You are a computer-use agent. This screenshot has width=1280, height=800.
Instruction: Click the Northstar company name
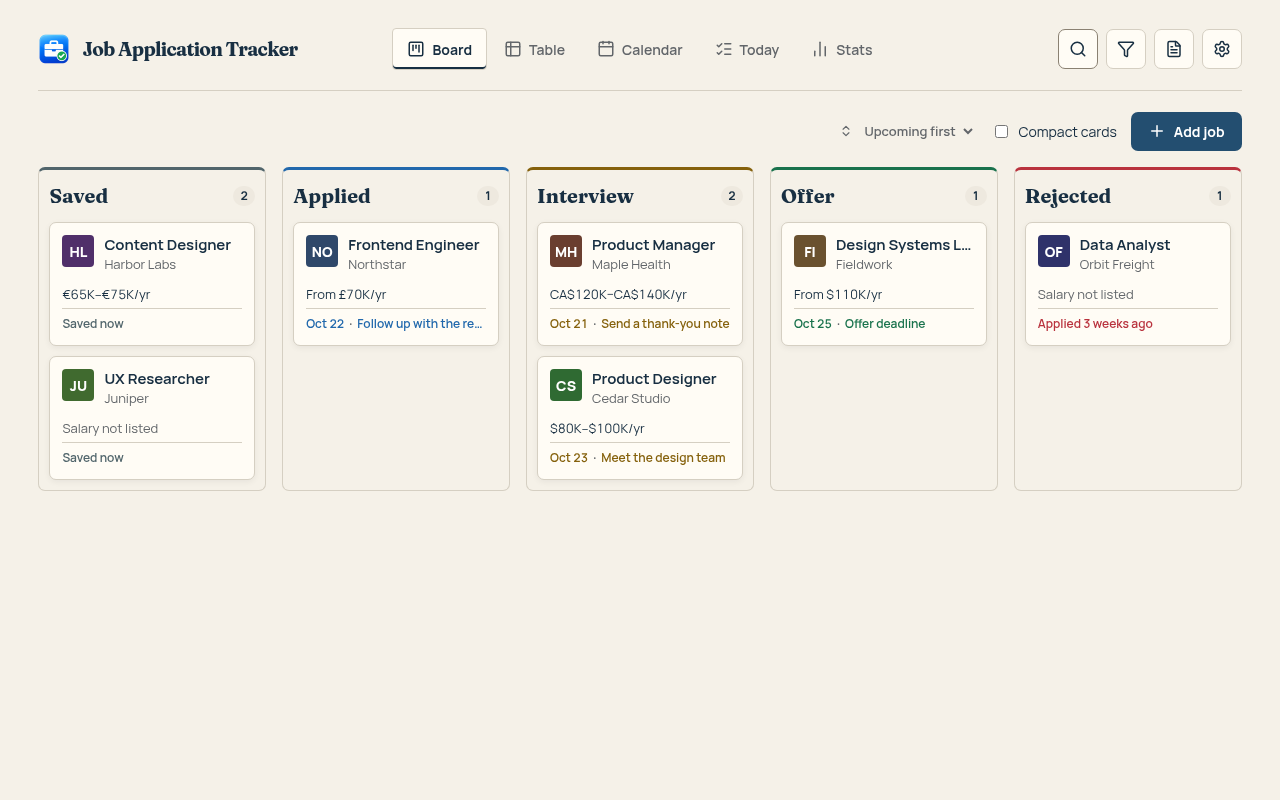377,265
